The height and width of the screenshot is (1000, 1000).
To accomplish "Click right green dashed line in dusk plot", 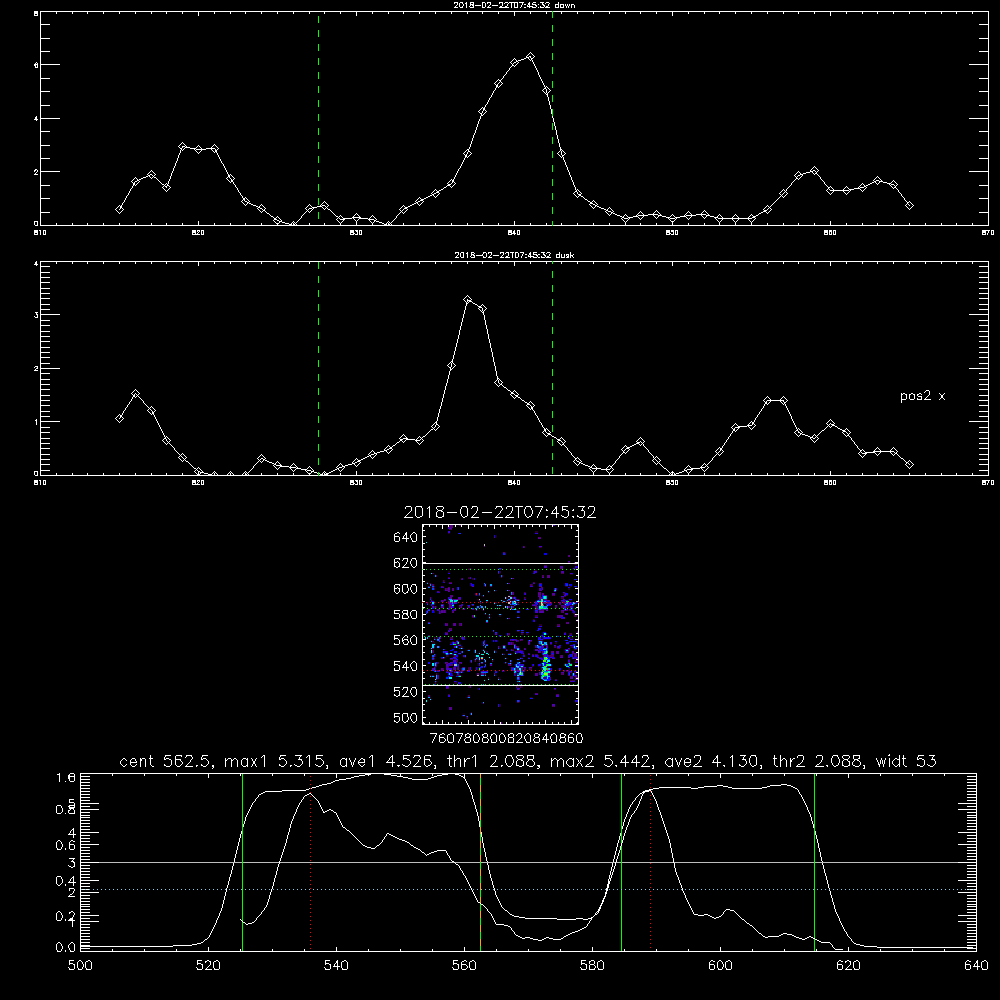I will point(552,369).
